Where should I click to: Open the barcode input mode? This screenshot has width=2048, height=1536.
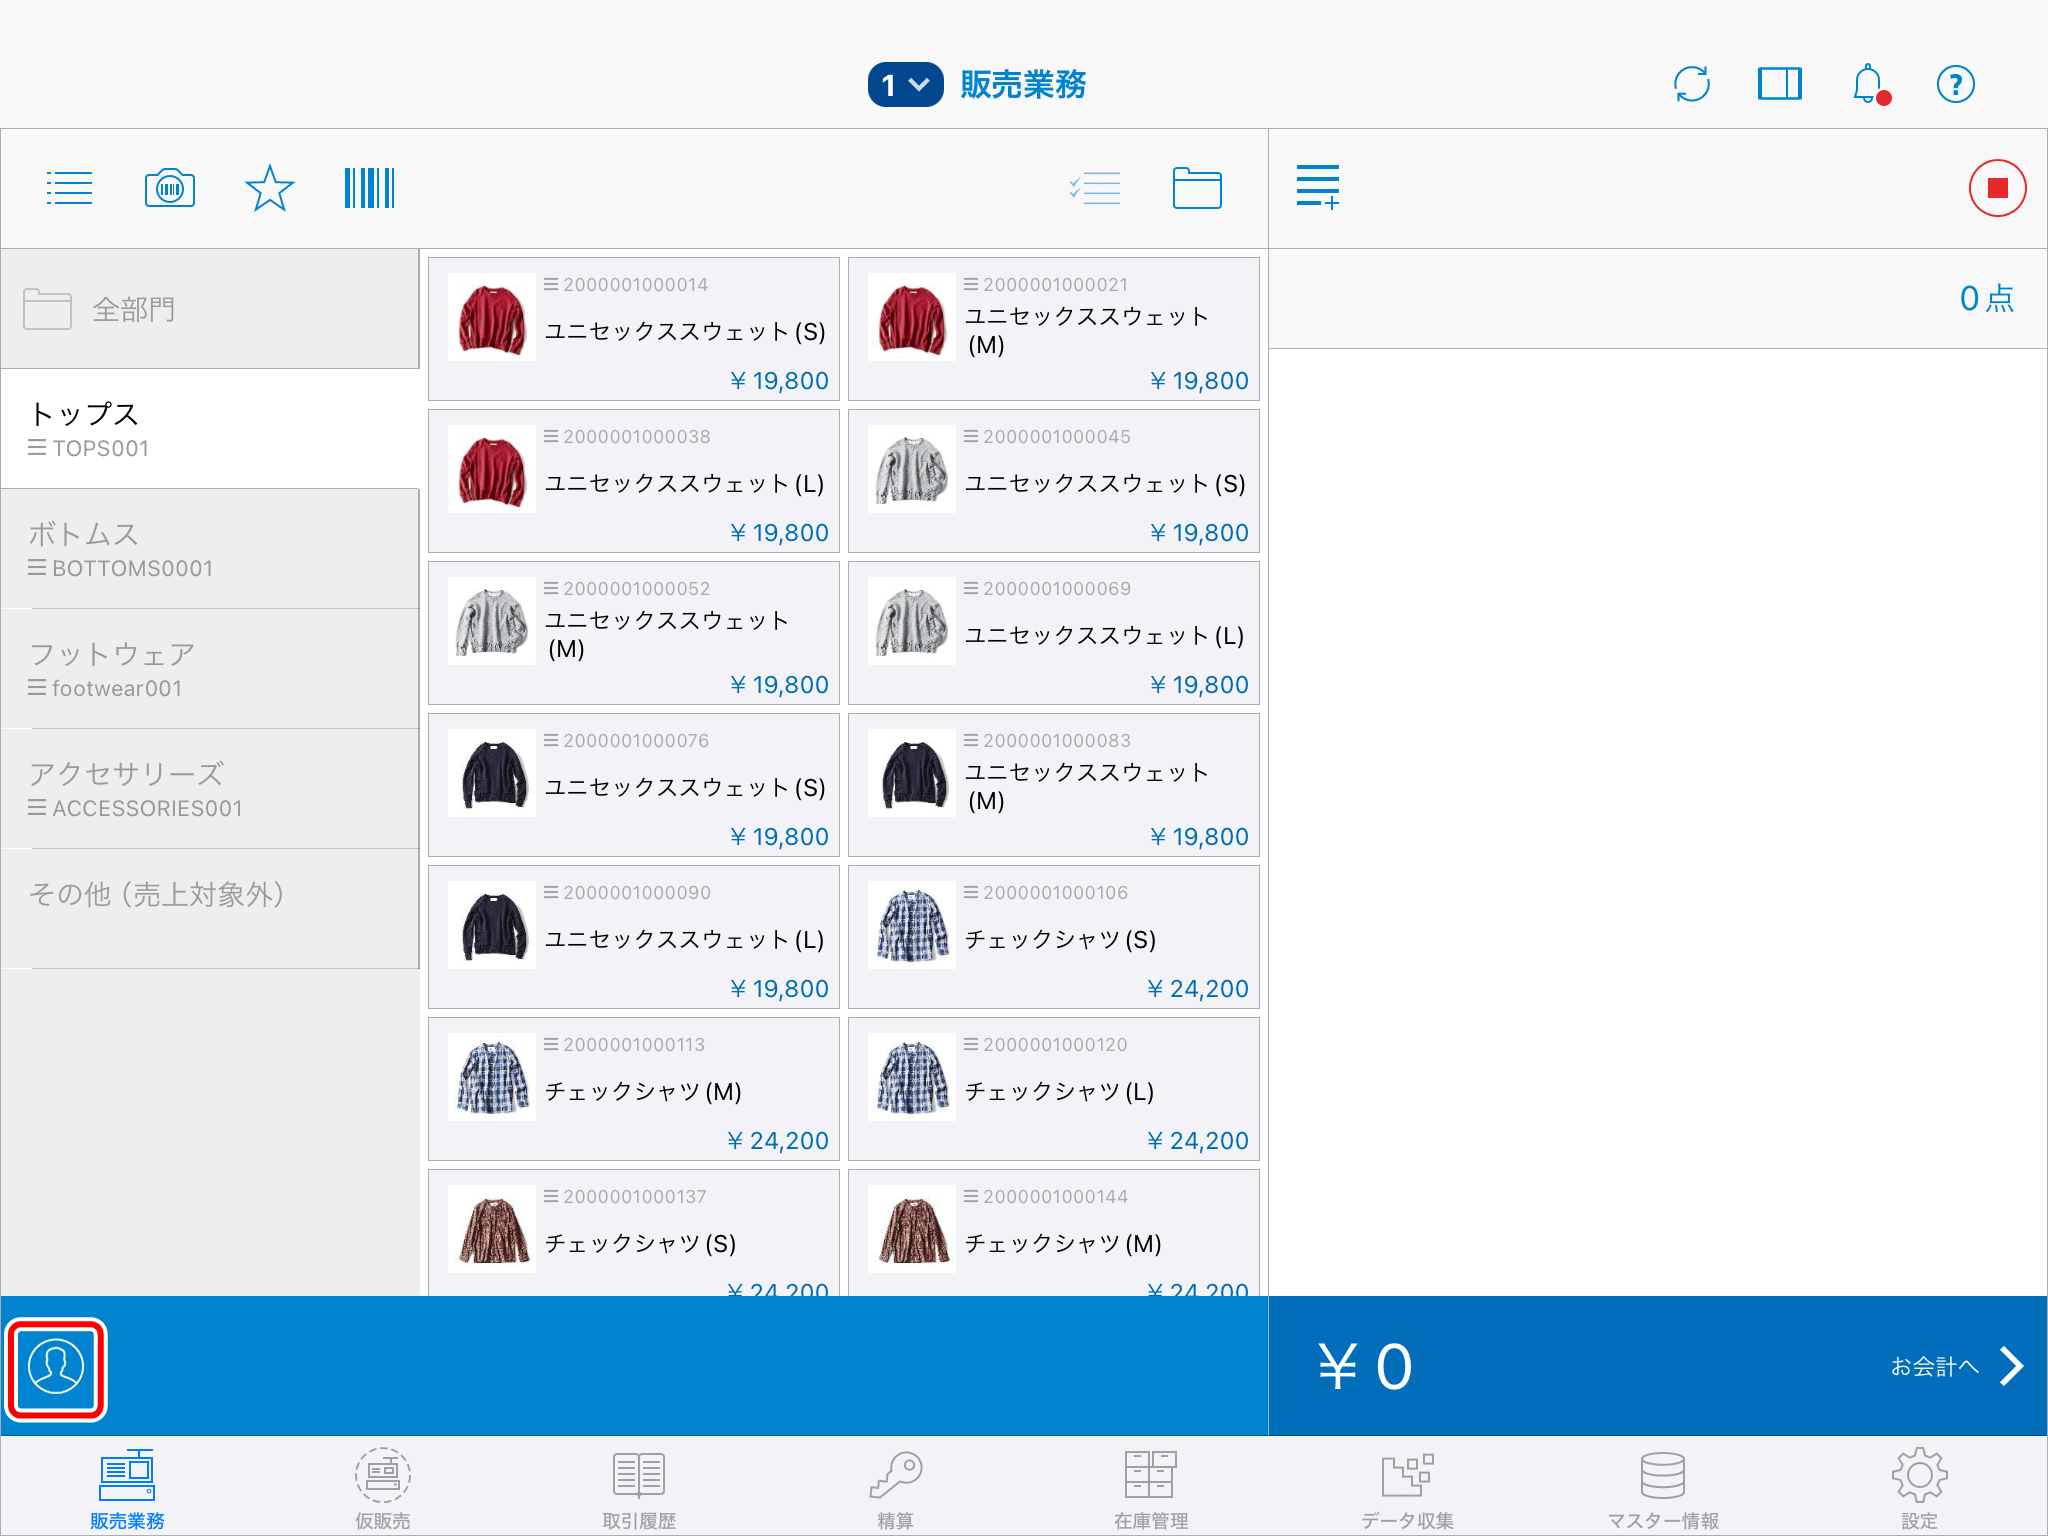369,188
